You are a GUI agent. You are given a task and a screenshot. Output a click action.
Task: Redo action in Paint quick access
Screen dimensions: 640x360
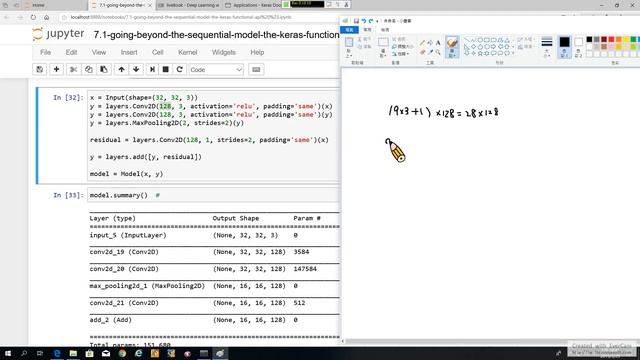coord(371,21)
